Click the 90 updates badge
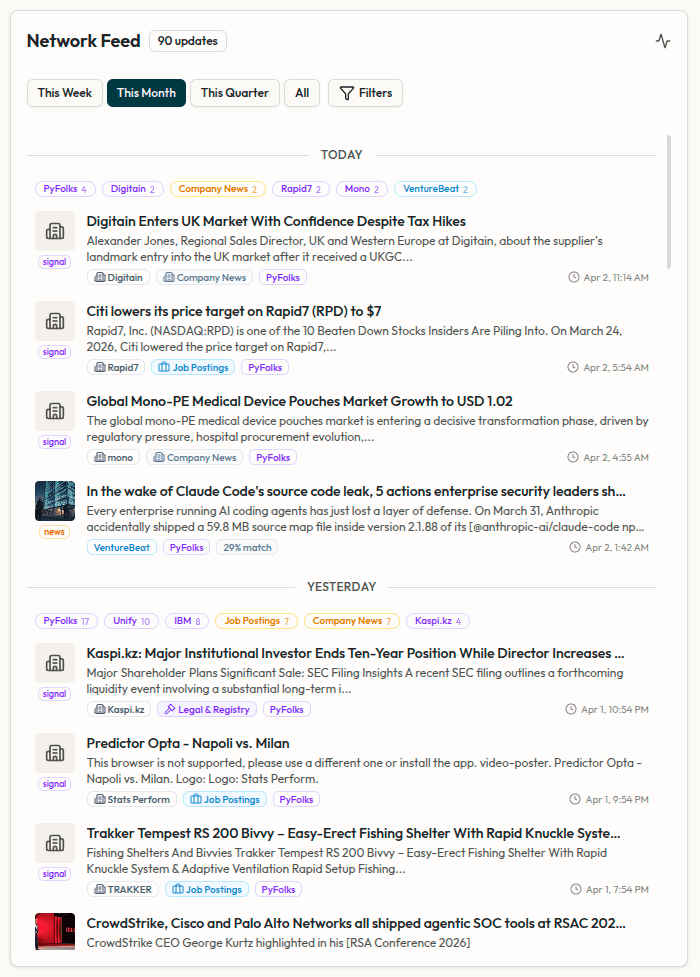The width and height of the screenshot is (700, 977). 188,41
